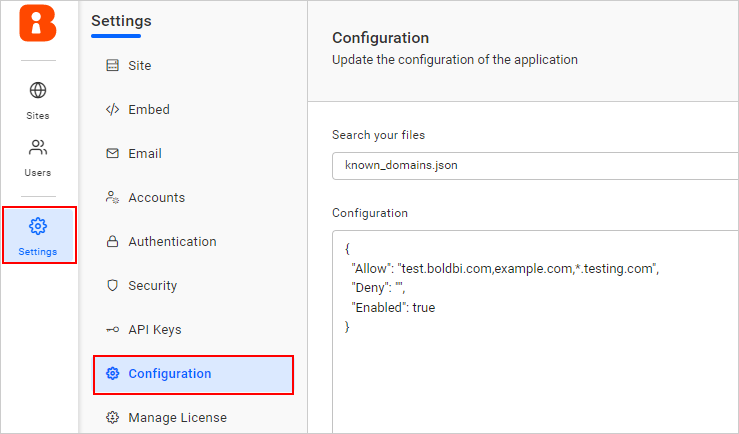Viewport: 739px width, 434px height.
Task: Open Sites globe icon
Action: tap(38, 91)
